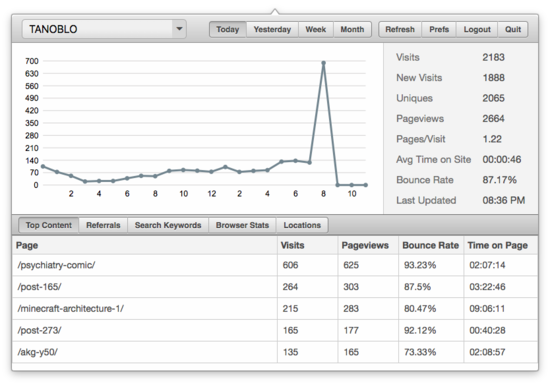Click the overall Bounce Rate 87.17%
This screenshot has width=550, height=385.
[499, 180]
